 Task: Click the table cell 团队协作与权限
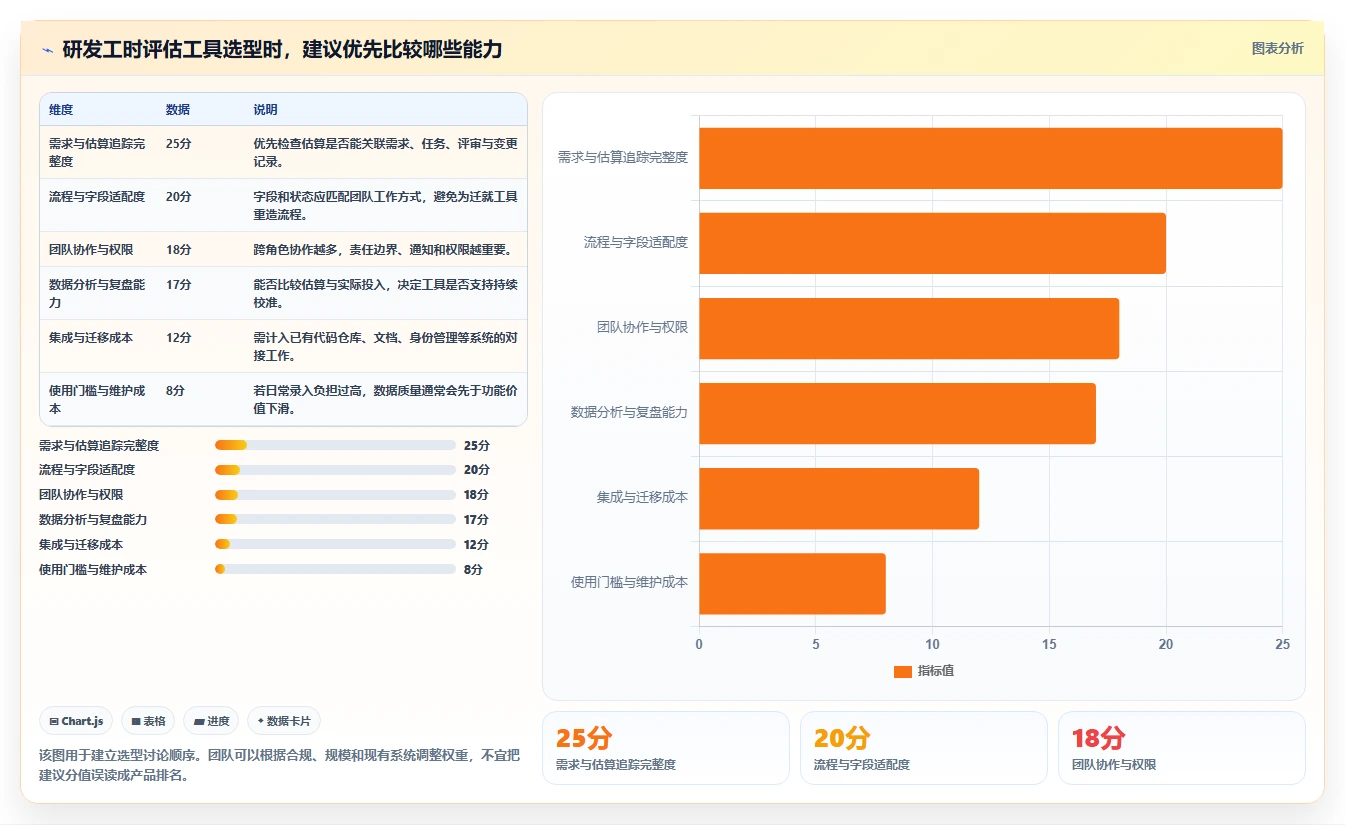pos(91,250)
